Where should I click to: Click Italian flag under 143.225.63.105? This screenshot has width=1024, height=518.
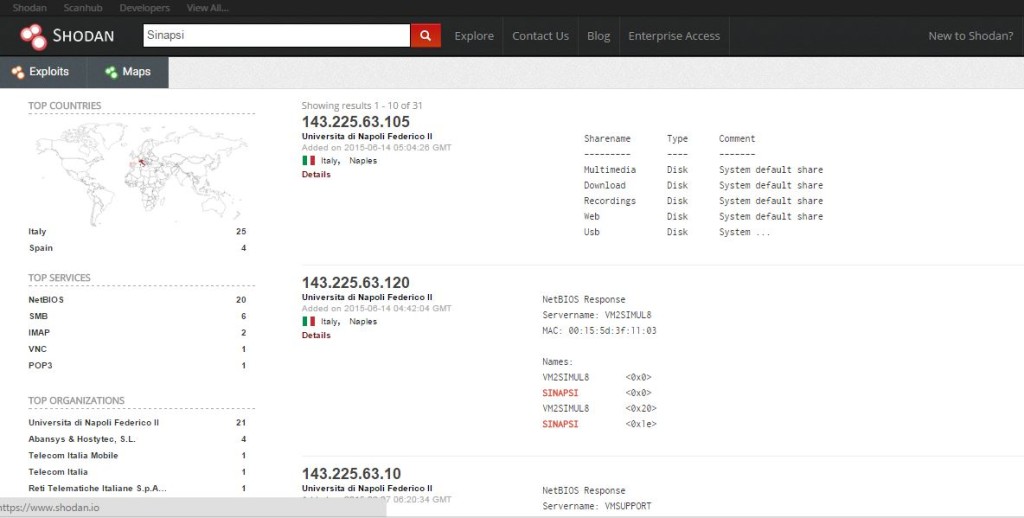(308, 160)
